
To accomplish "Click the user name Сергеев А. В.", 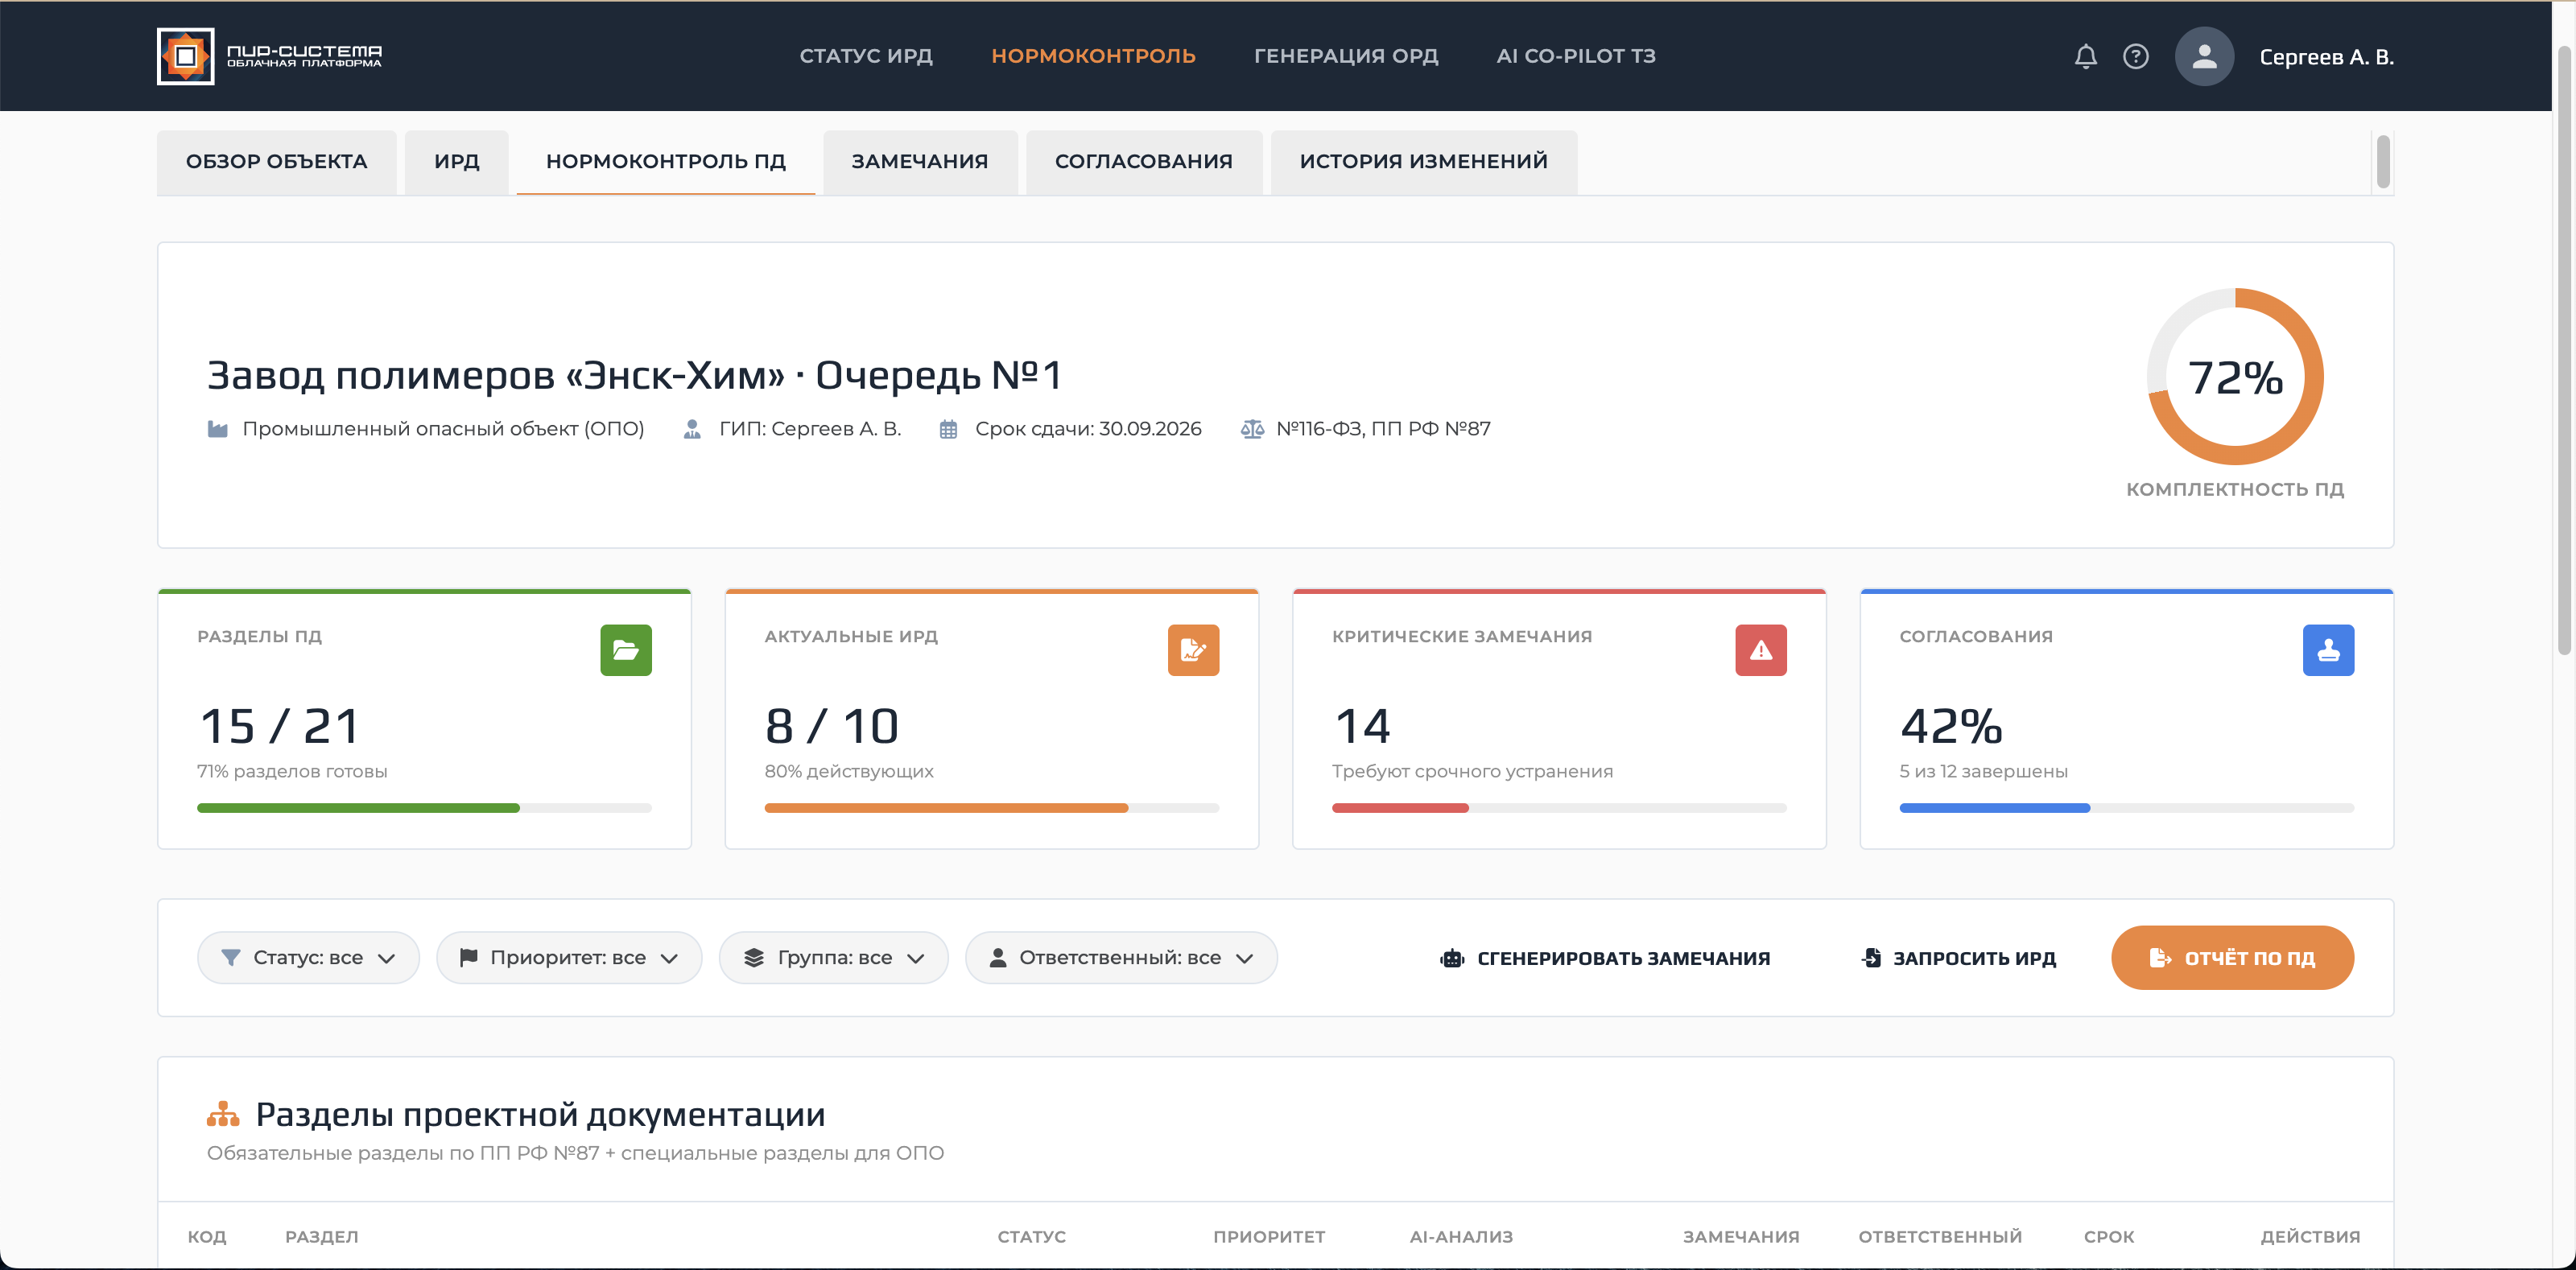I will [2326, 57].
